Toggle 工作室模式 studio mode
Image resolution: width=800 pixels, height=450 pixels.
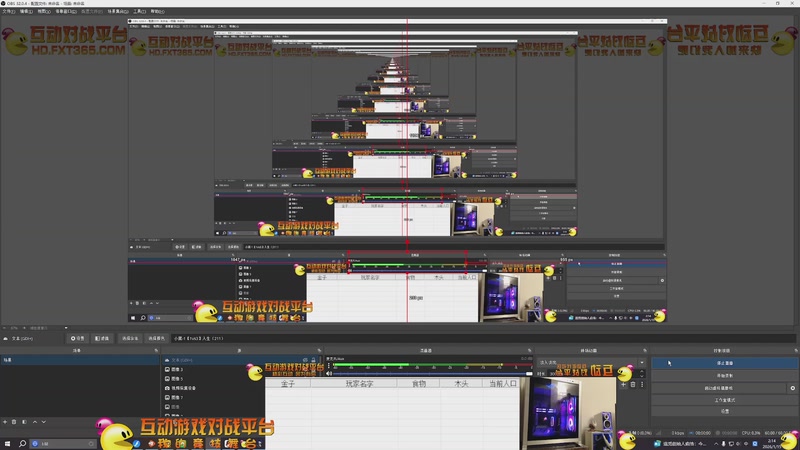point(724,400)
